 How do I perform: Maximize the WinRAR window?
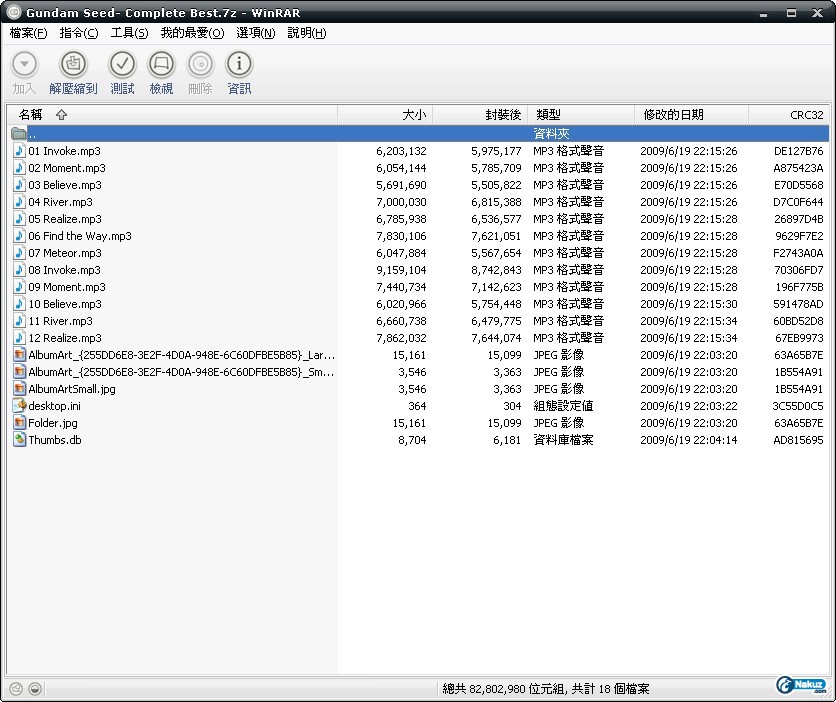point(791,13)
